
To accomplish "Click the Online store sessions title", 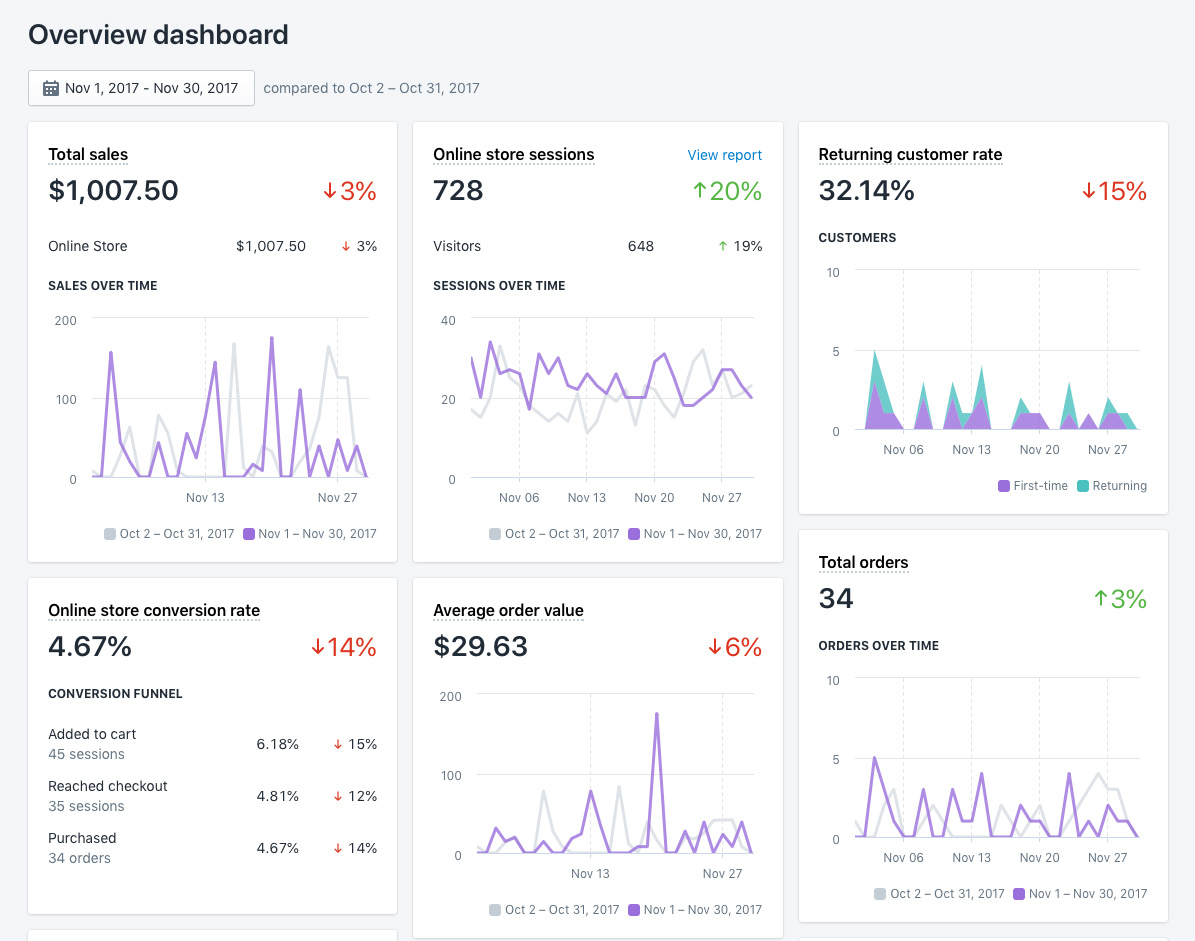I will tap(514, 155).
